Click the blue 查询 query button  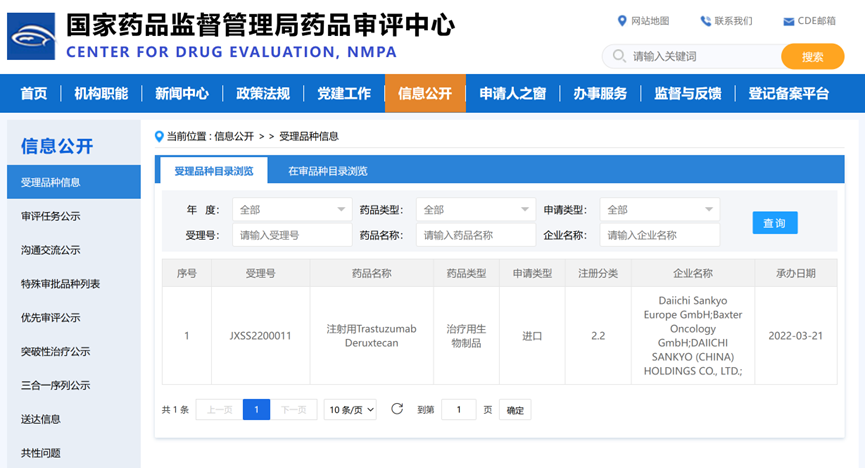pyautogui.click(x=774, y=223)
